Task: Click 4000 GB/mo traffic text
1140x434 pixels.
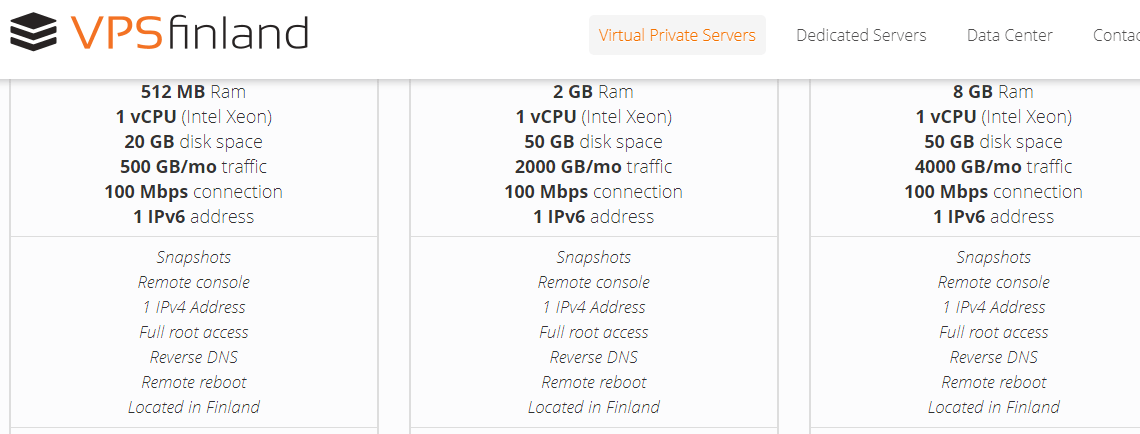Action: (993, 166)
